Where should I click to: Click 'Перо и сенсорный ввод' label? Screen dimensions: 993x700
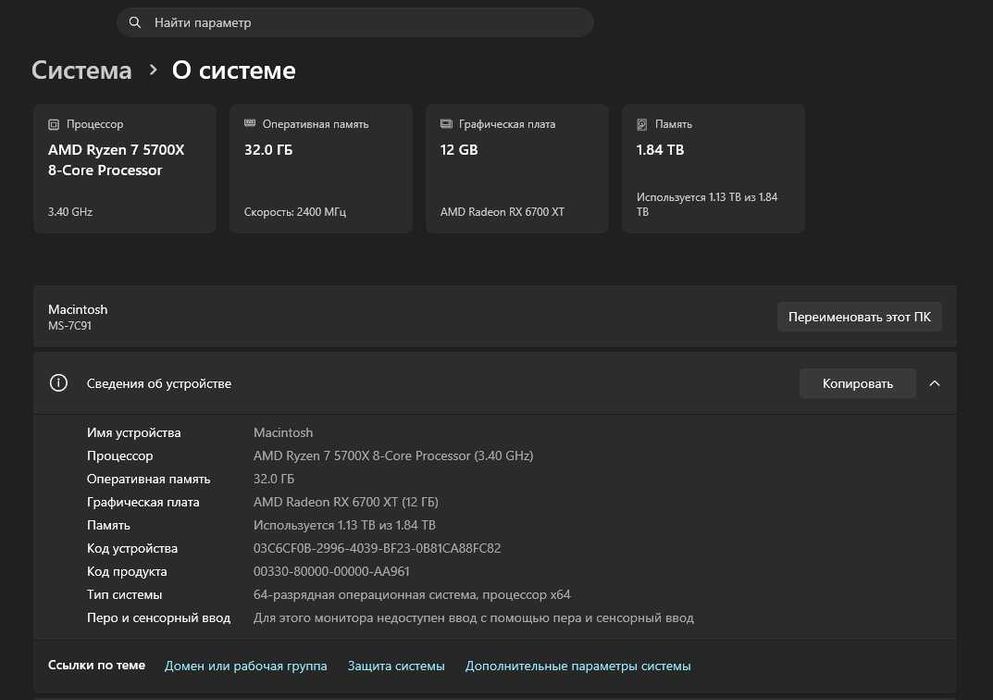click(x=158, y=618)
